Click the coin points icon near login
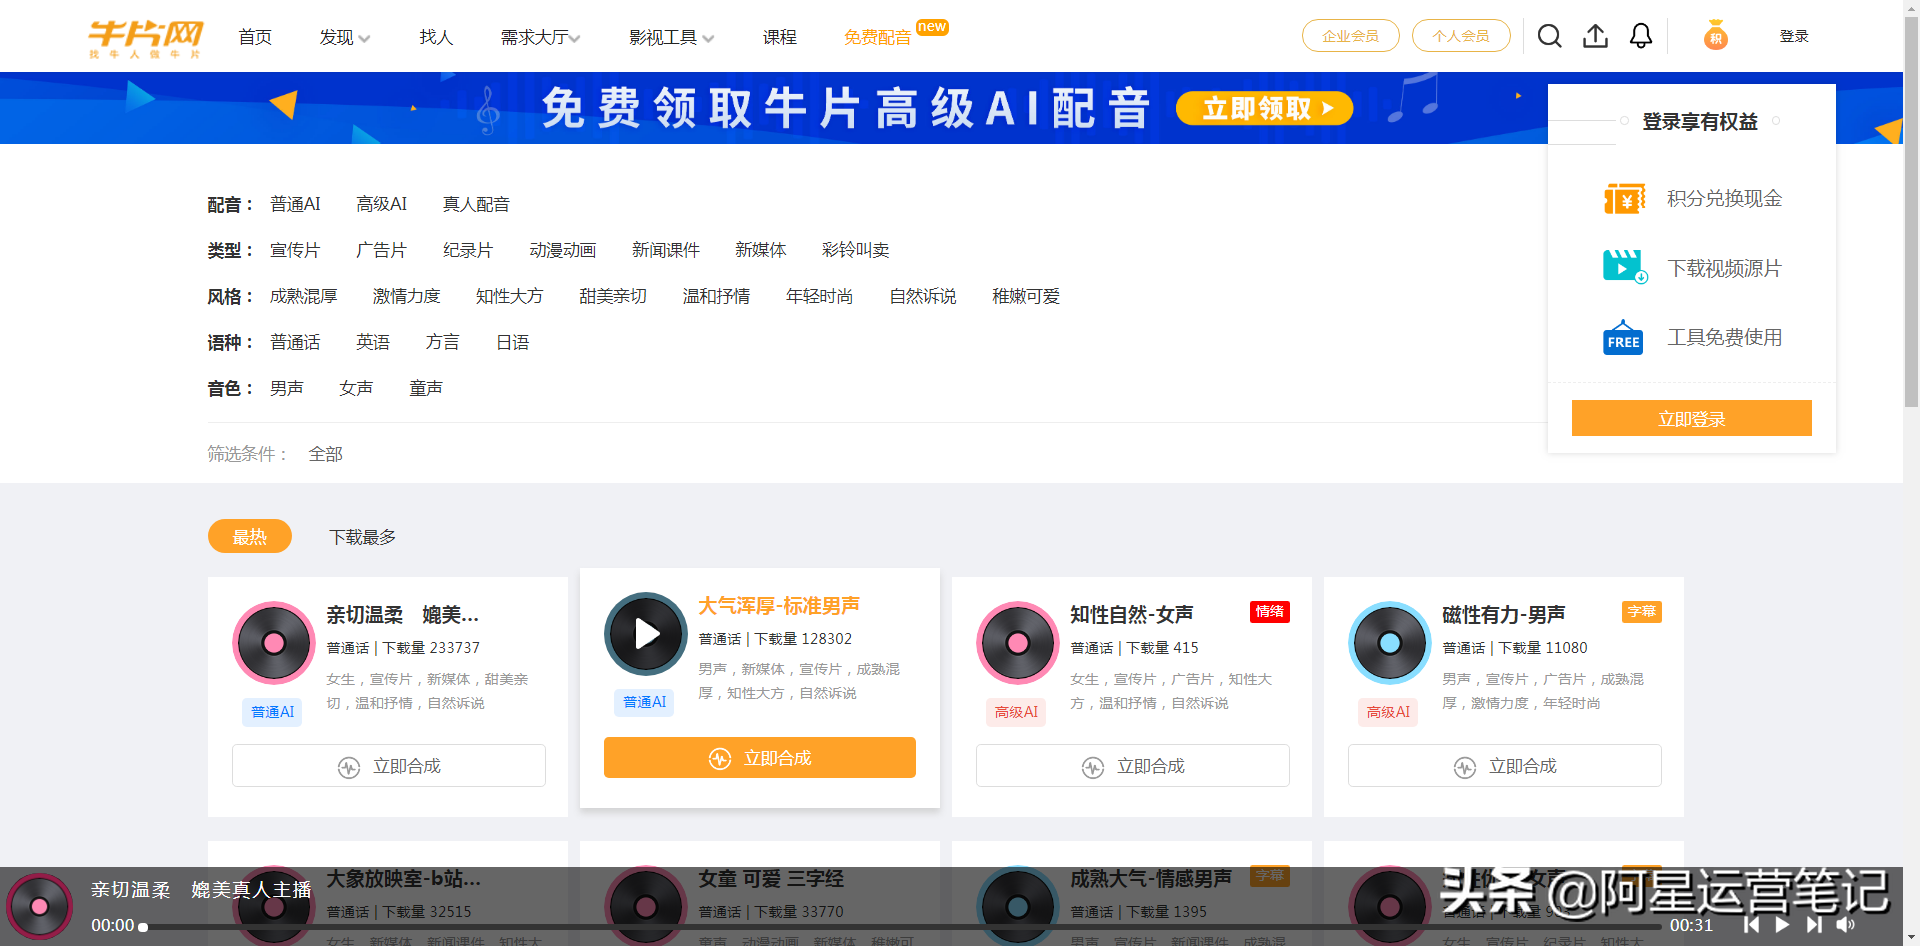Viewport: 1920px width, 946px height. coord(1716,35)
